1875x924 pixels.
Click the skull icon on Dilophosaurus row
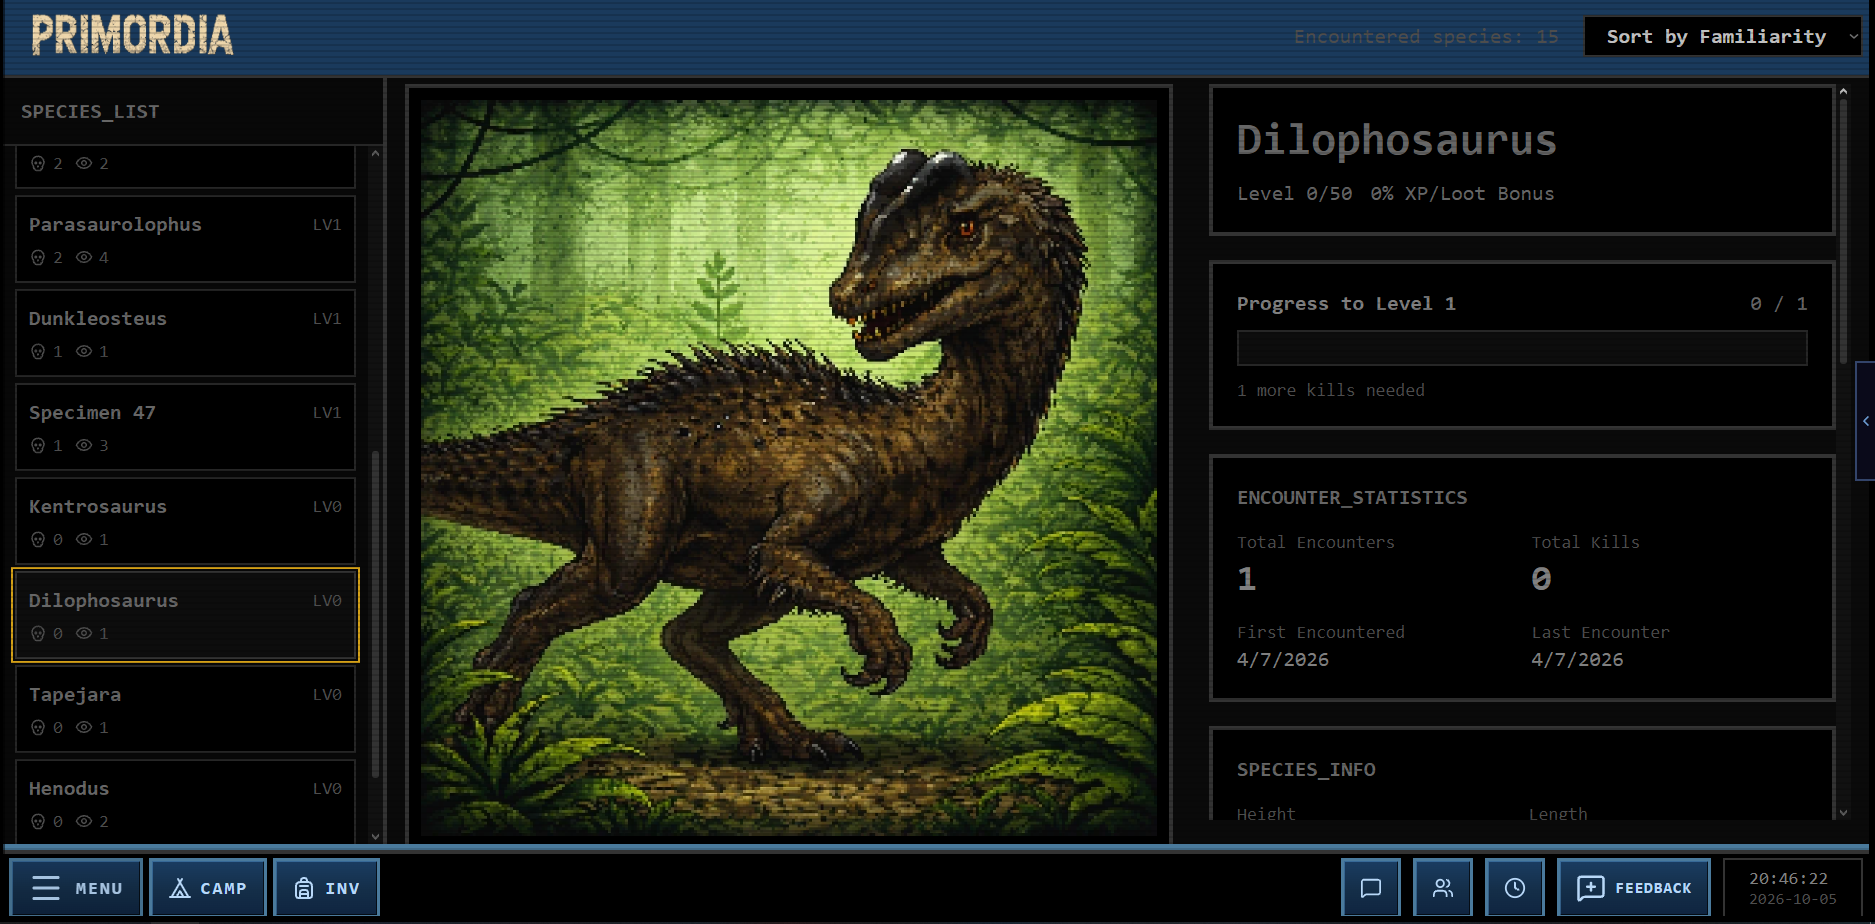click(x=38, y=634)
